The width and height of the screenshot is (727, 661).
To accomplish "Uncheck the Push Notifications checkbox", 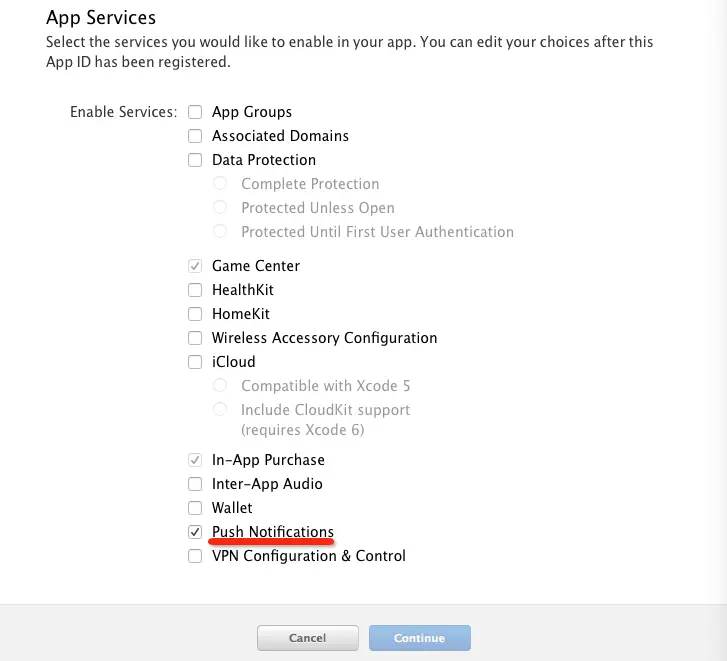I will (195, 532).
